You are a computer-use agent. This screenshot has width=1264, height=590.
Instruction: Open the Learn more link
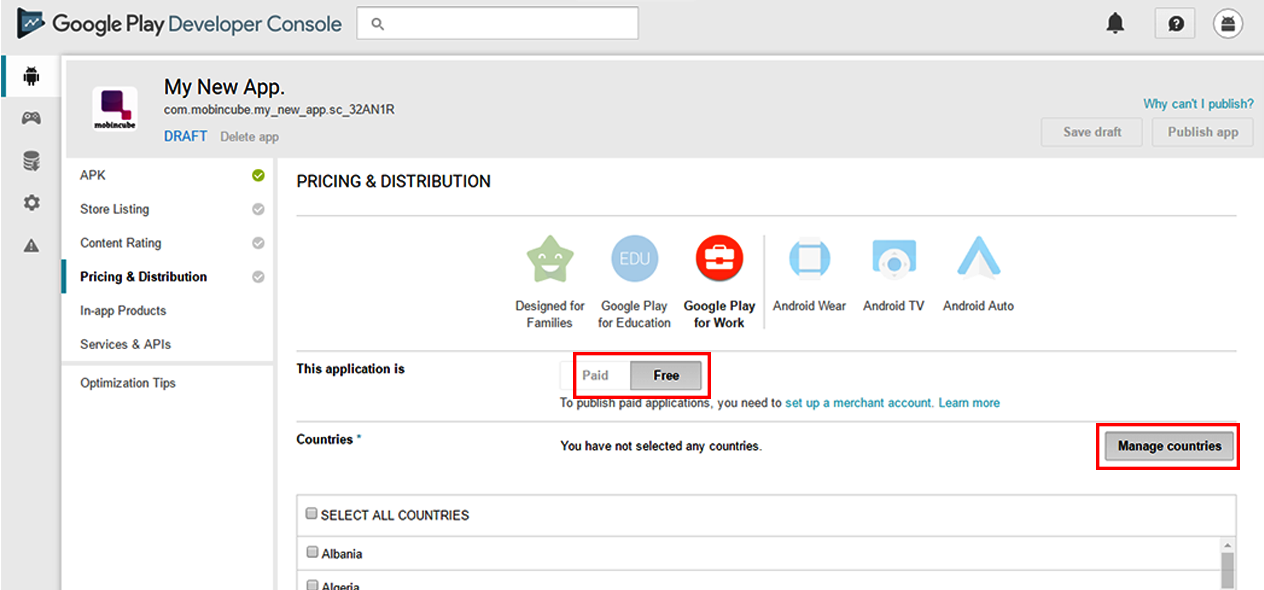point(969,403)
